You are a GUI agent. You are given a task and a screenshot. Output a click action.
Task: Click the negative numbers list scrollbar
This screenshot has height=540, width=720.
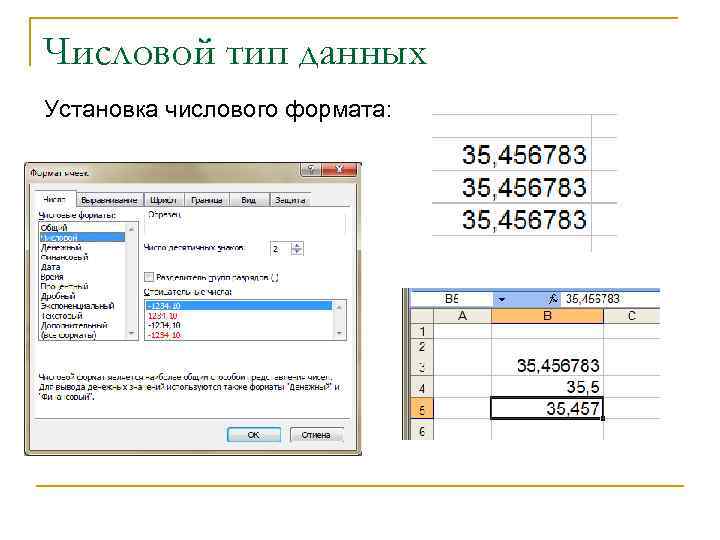tap(339, 320)
